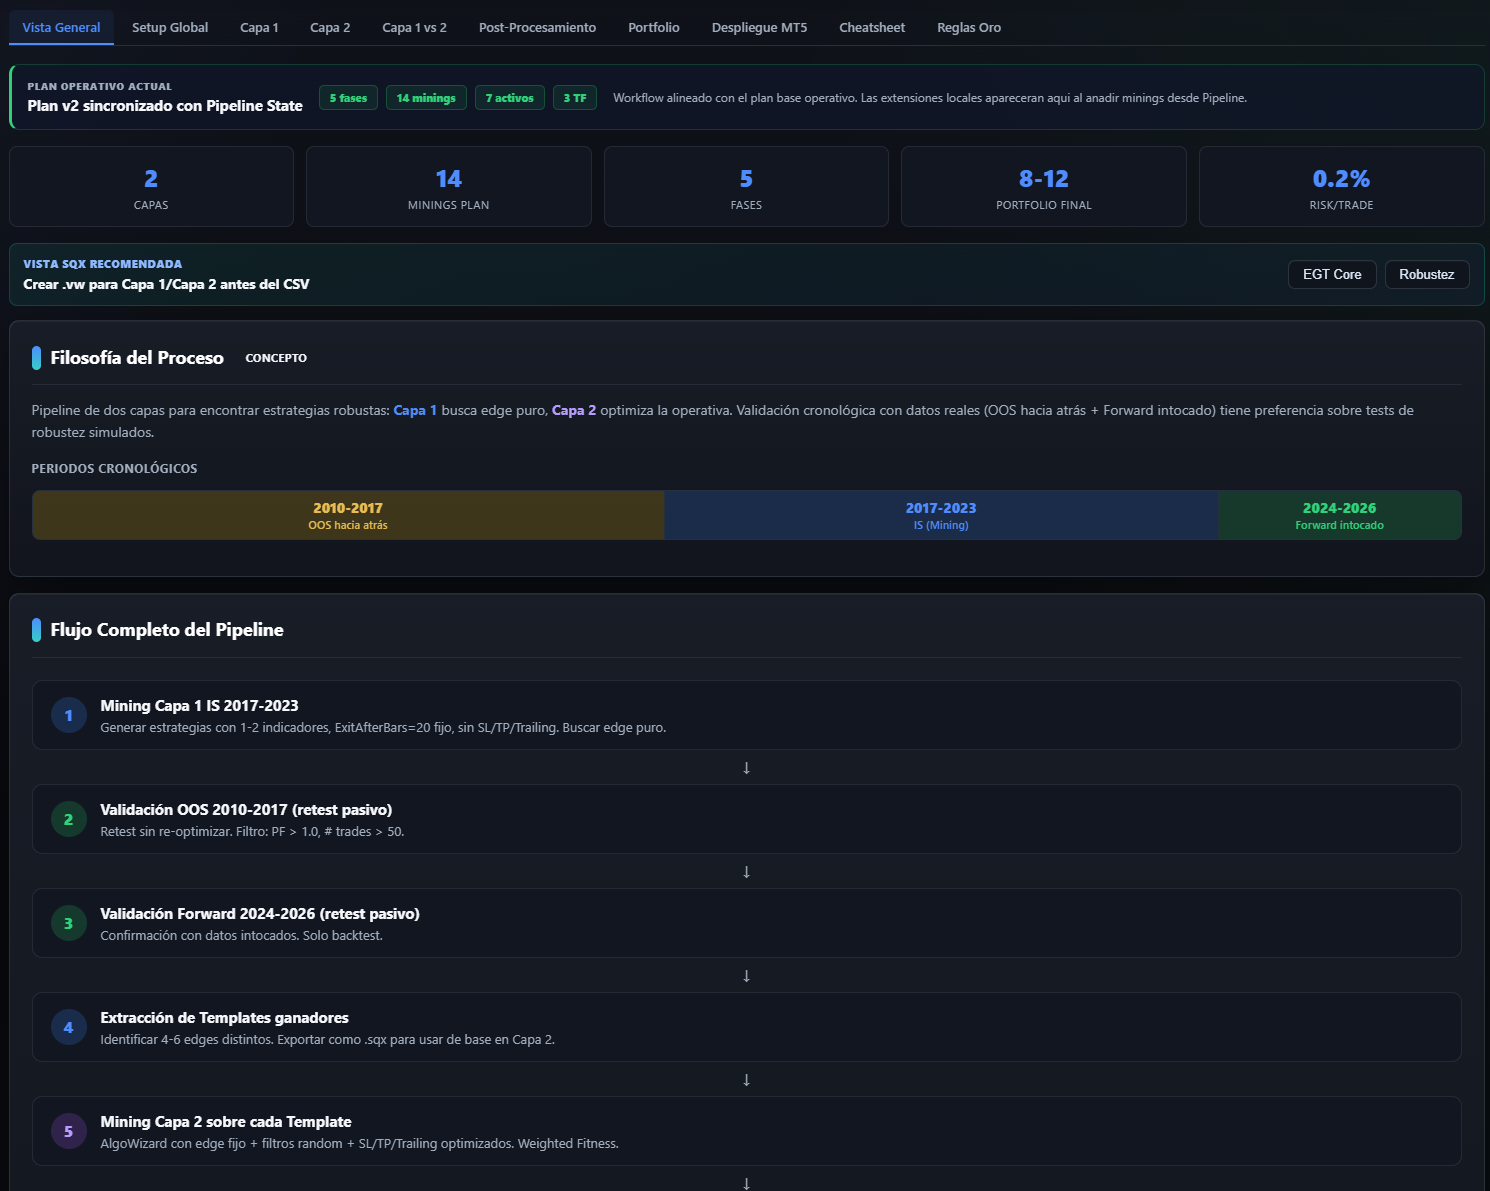
Task: Open the Capa 2 tab
Action: pyautogui.click(x=330, y=27)
